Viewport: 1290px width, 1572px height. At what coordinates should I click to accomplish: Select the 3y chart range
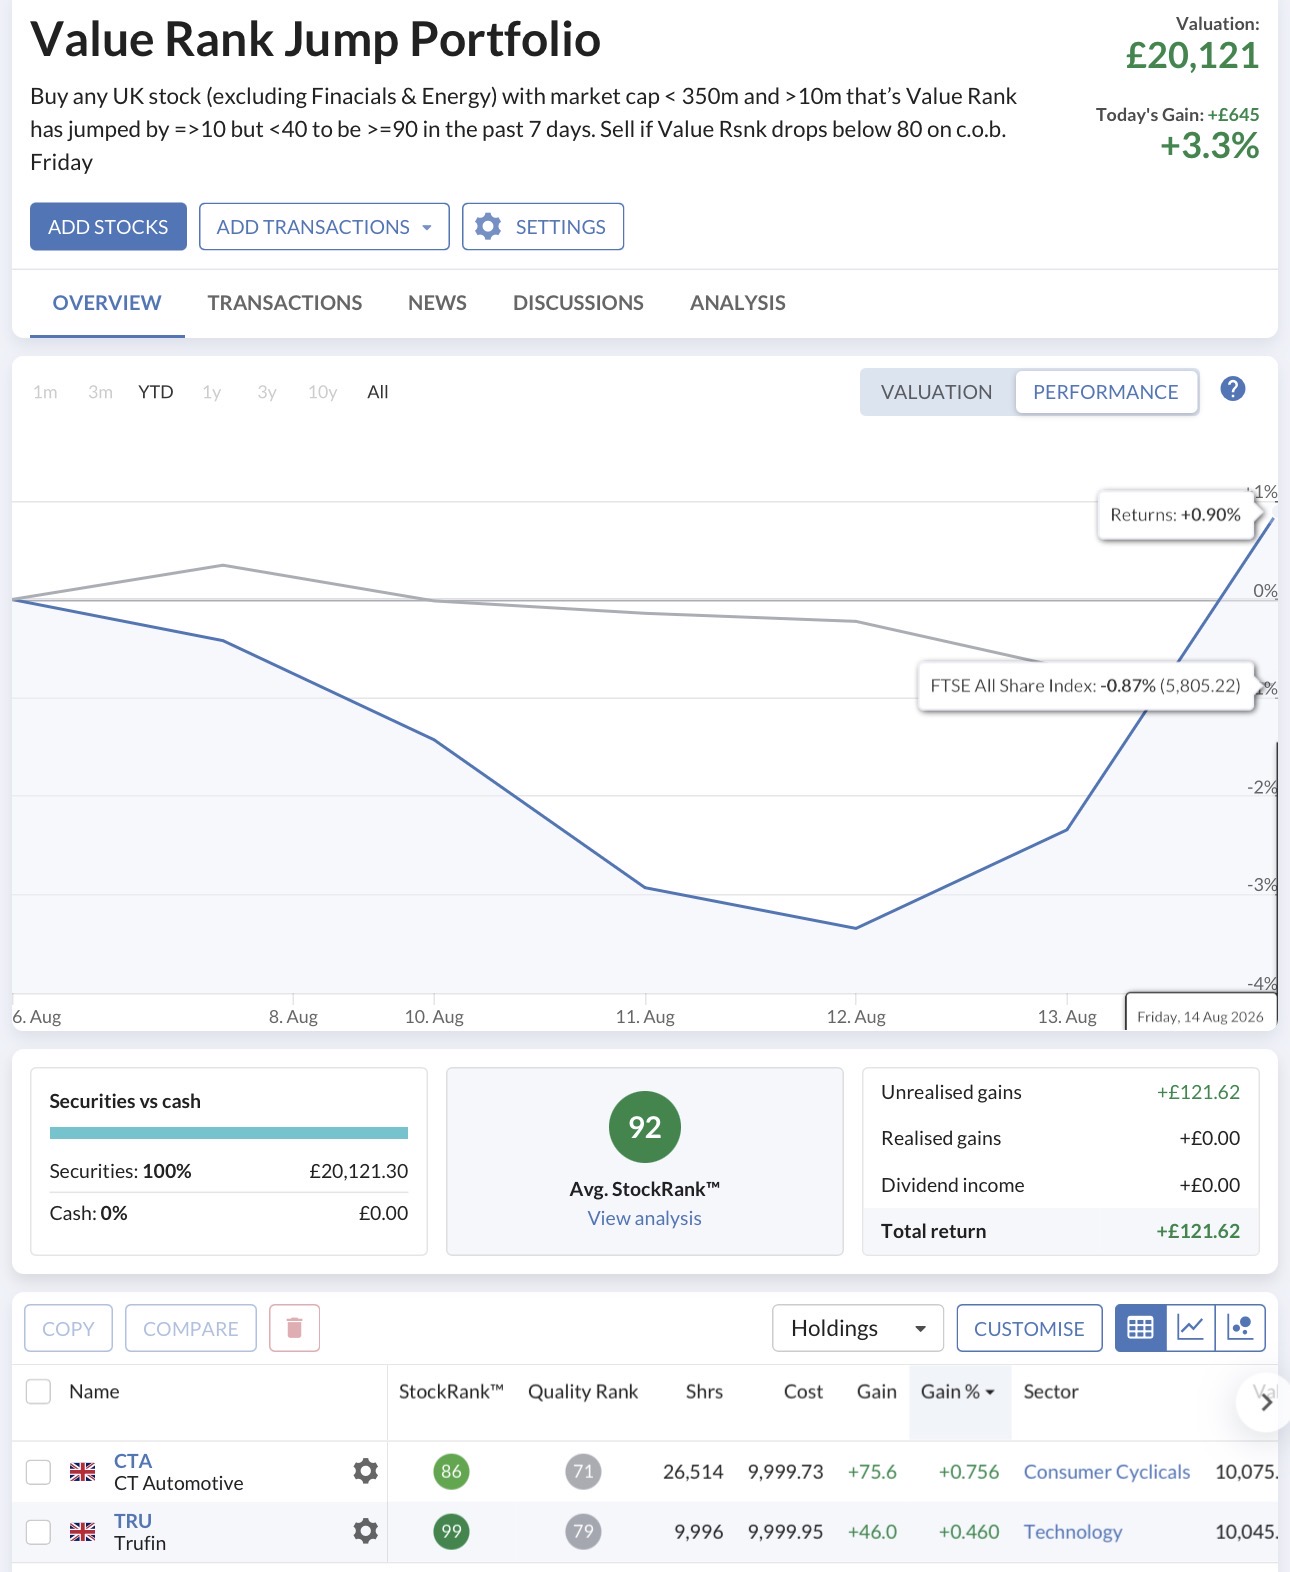(266, 392)
